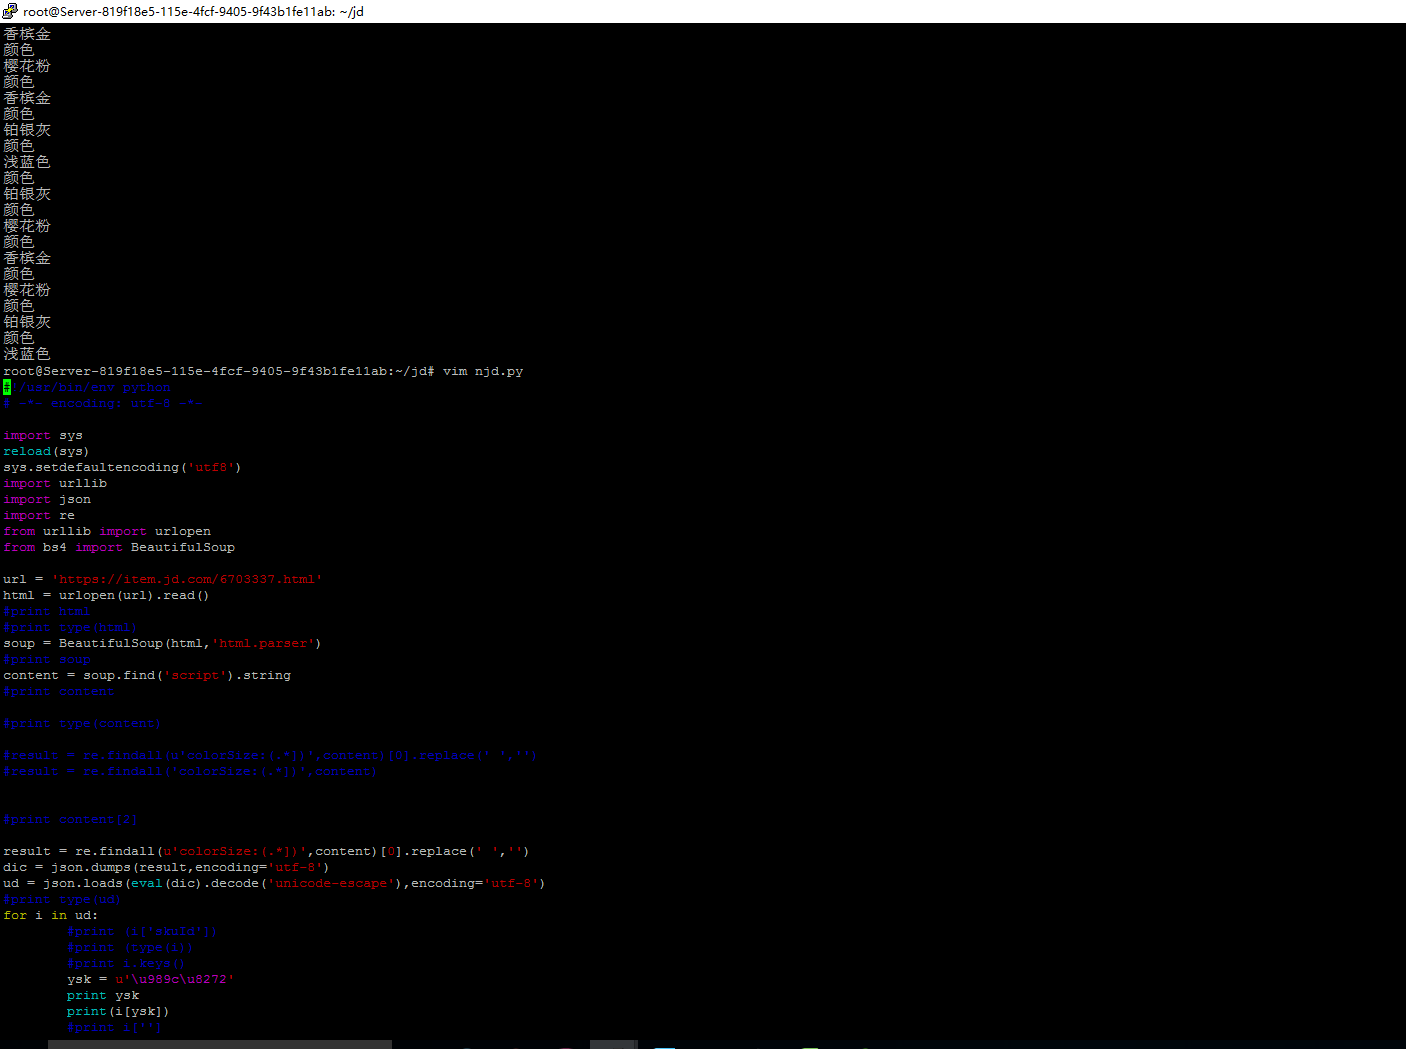This screenshot has width=1406, height=1049.
Task: Click 'soup = BeautifulSoup(html,...)' line
Action: click(162, 644)
